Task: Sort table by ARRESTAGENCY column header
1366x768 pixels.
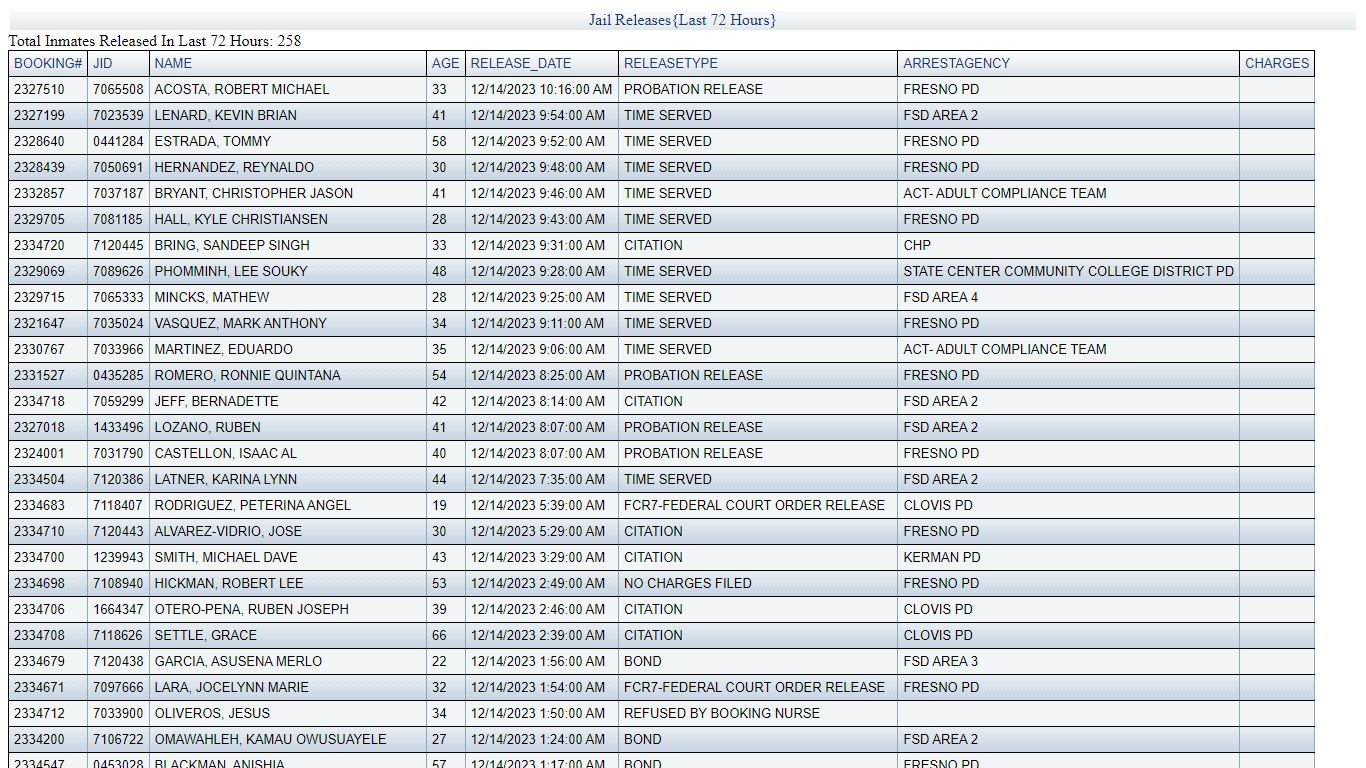Action: (957, 63)
